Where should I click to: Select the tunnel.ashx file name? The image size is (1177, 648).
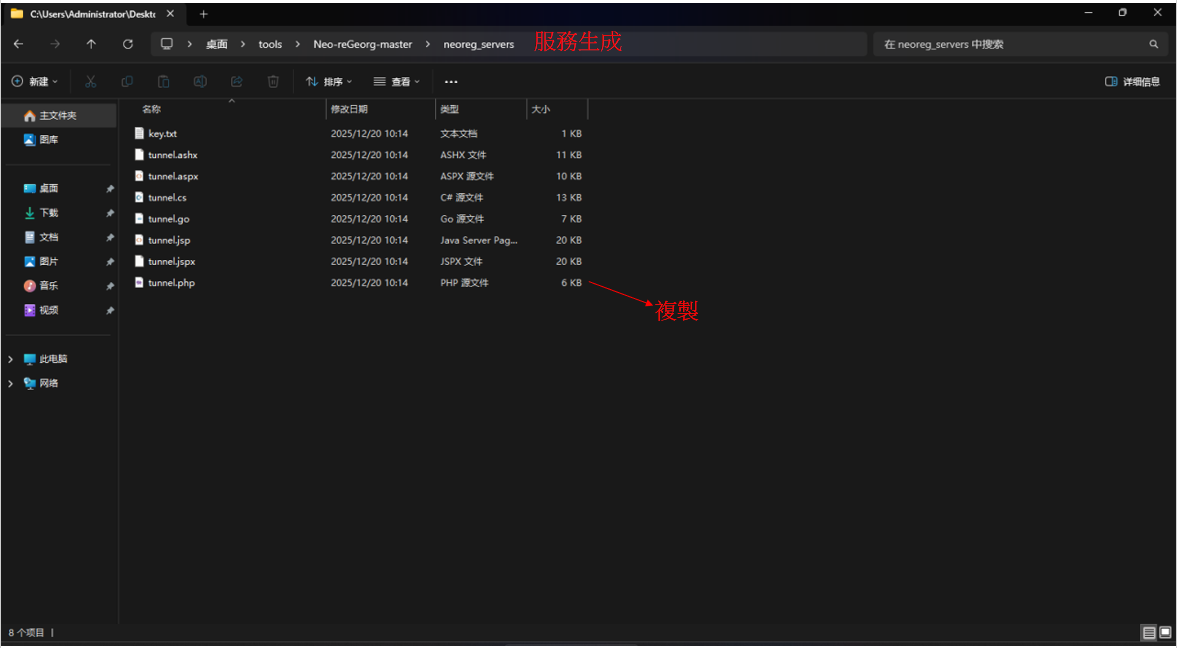(173, 155)
